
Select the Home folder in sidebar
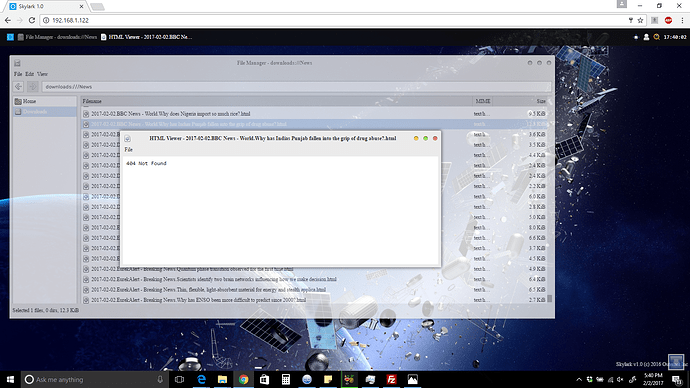(x=44, y=101)
